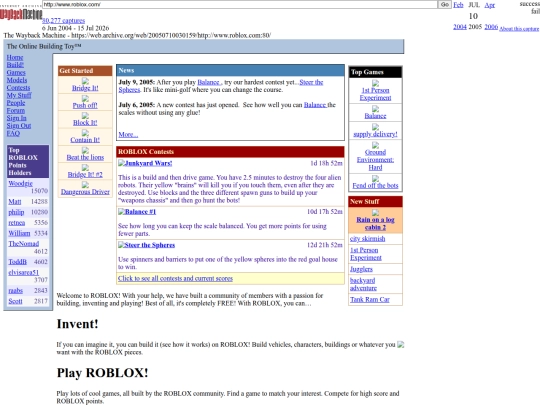The height and width of the screenshot is (405, 540).
Task: Open TheNomad's profile link
Action: [x=23, y=244]
